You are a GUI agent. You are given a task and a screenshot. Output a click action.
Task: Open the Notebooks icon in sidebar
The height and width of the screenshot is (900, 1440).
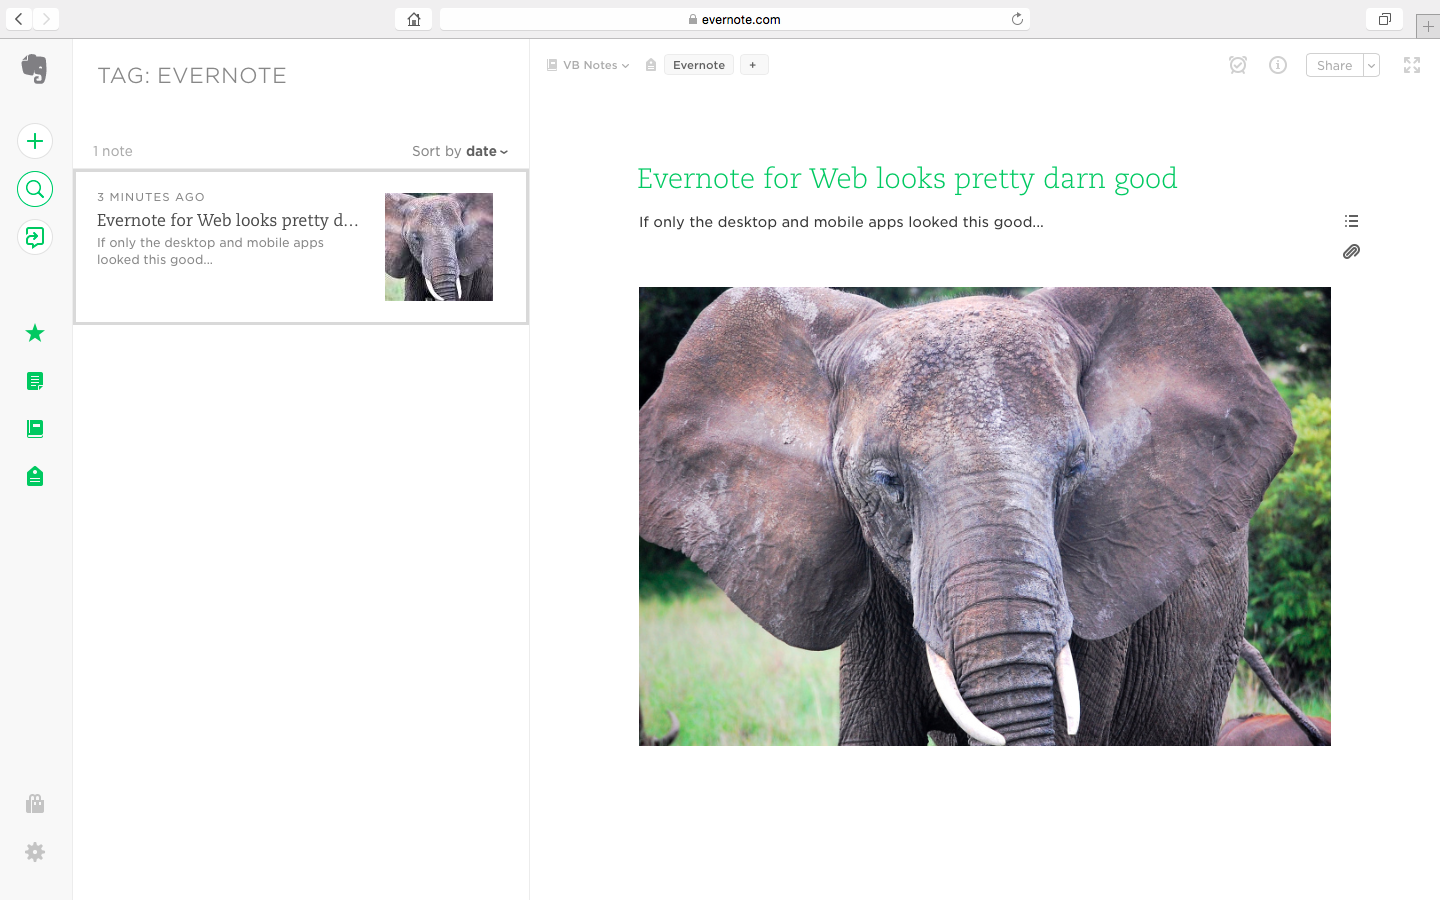pos(35,429)
